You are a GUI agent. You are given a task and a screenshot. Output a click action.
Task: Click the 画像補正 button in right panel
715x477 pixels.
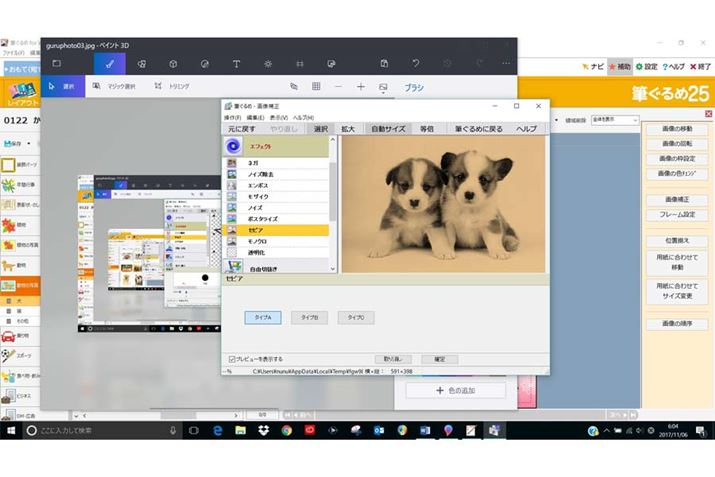676,200
